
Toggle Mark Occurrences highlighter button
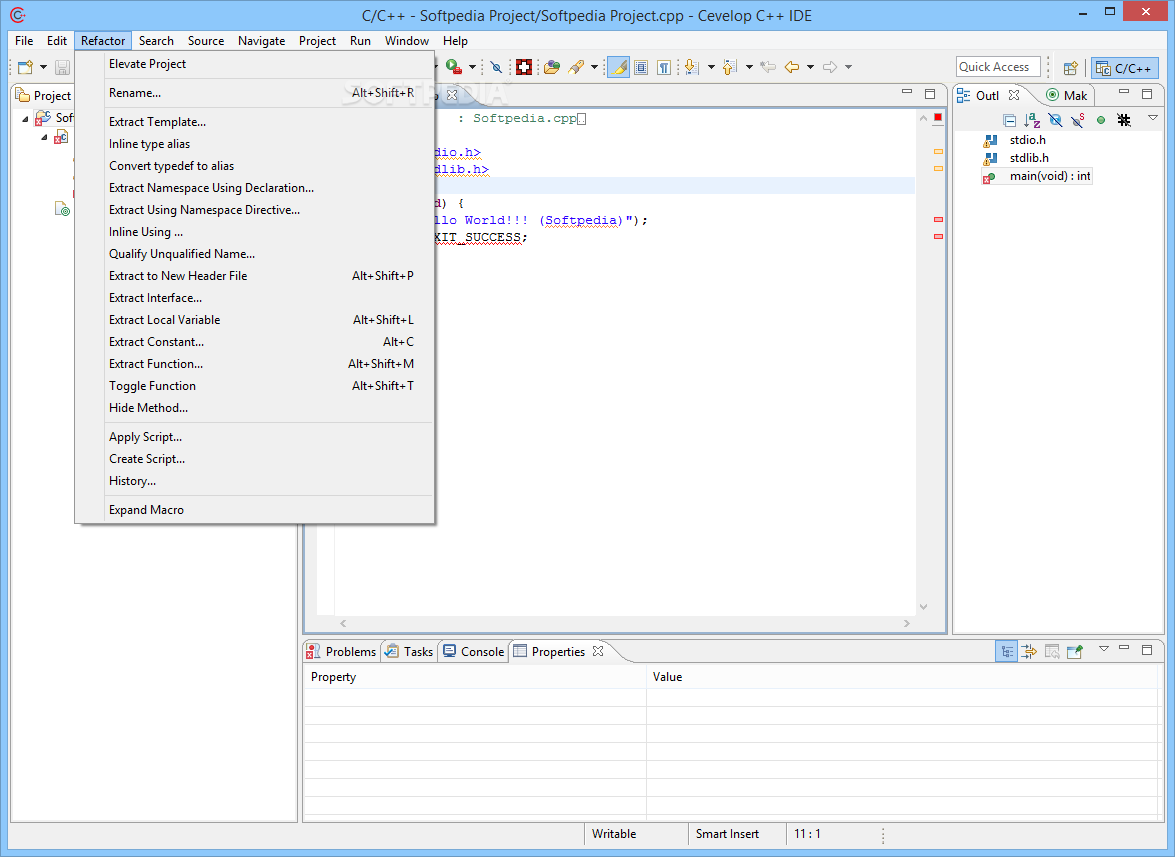tap(619, 67)
